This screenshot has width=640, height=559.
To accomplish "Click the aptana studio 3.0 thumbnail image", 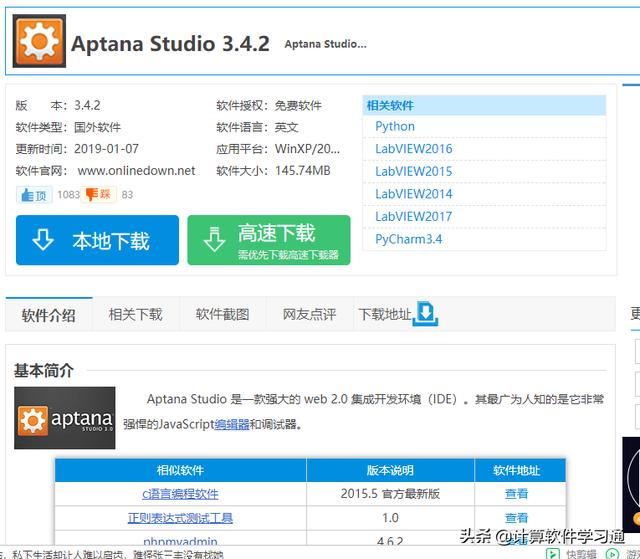I will (64, 418).
